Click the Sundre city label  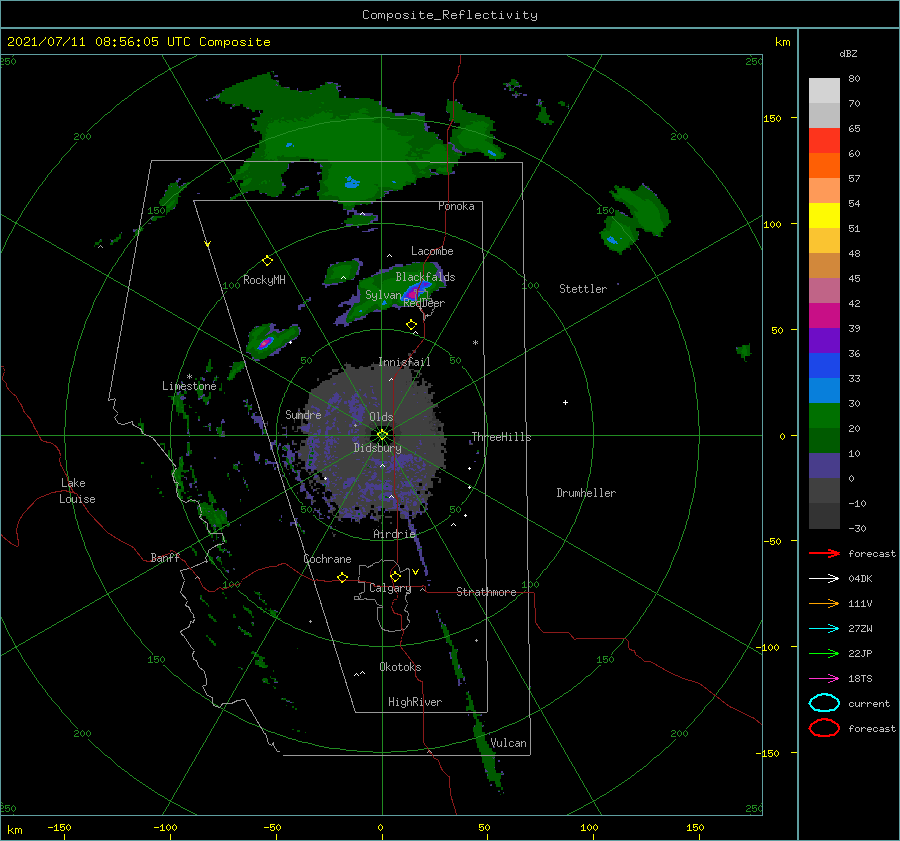pos(303,414)
